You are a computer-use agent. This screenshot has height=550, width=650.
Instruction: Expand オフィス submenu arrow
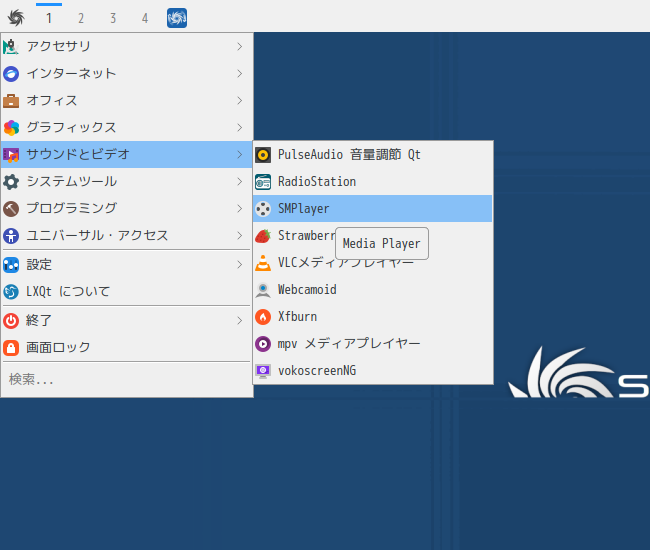(x=240, y=101)
